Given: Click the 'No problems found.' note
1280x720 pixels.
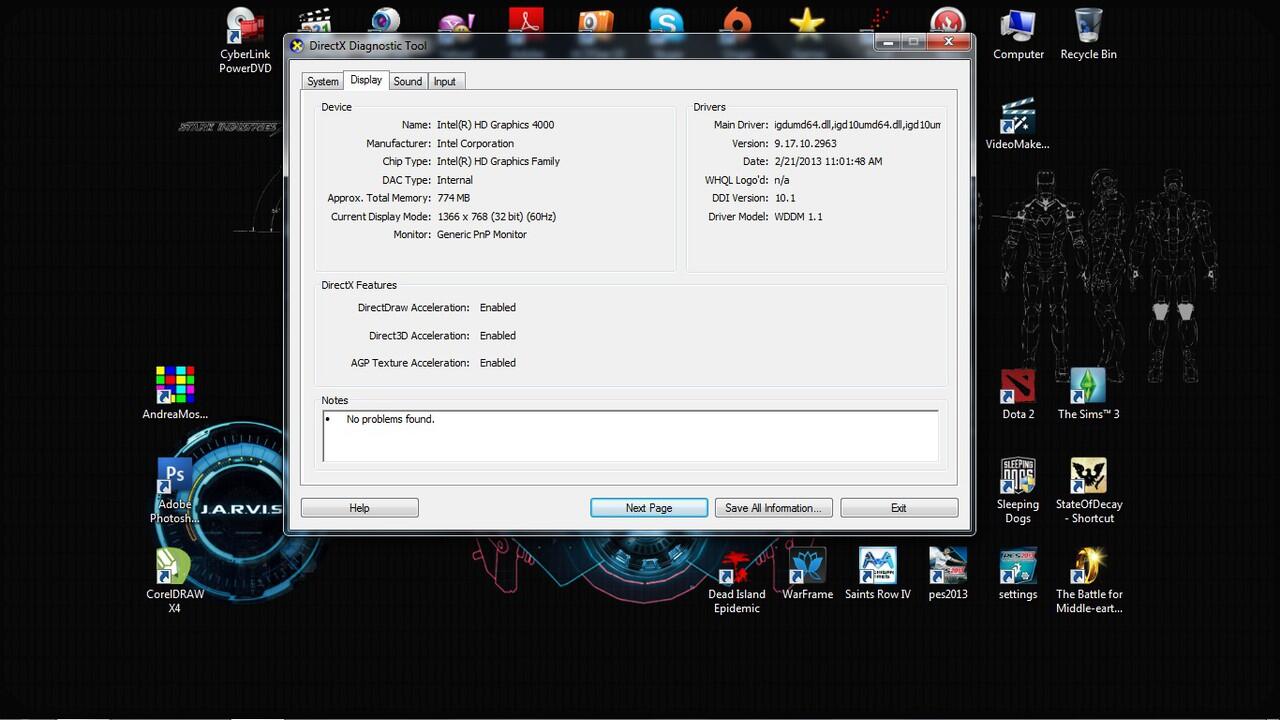Looking at the screenshot, I should click(390, 419).
